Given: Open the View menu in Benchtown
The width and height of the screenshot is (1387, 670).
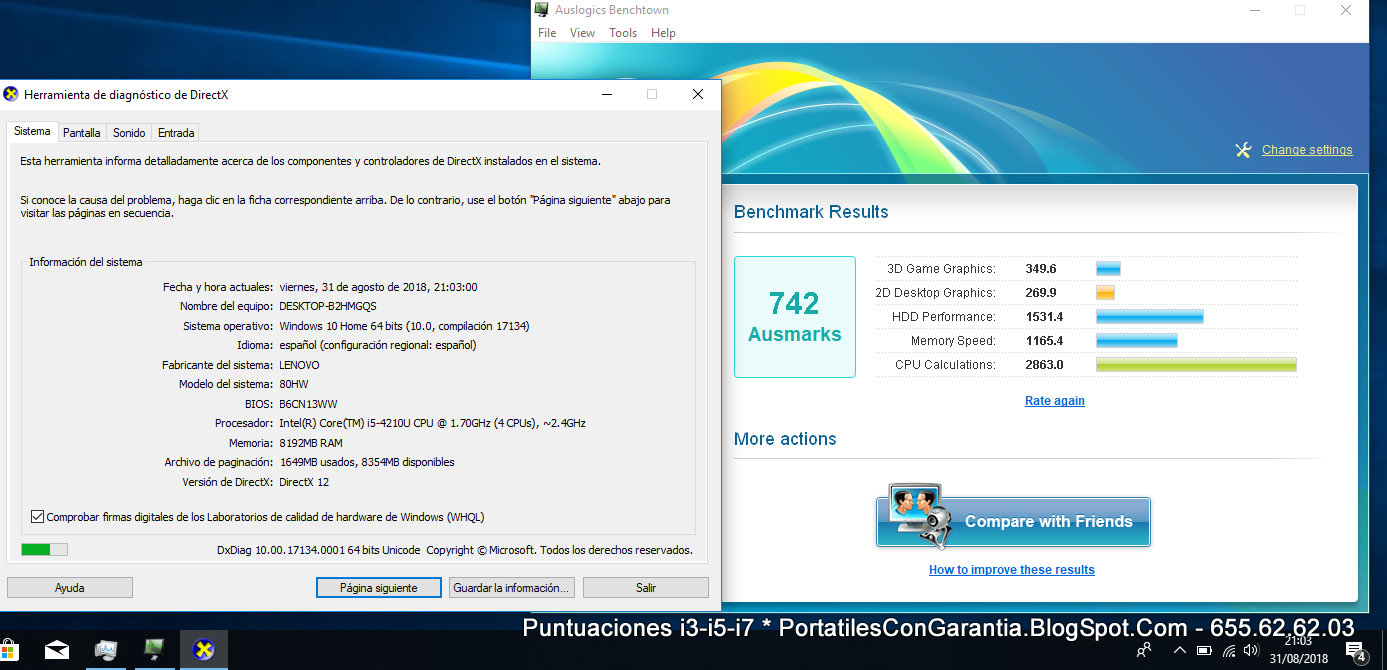Looking at the screenshot, I should (582, 33).
